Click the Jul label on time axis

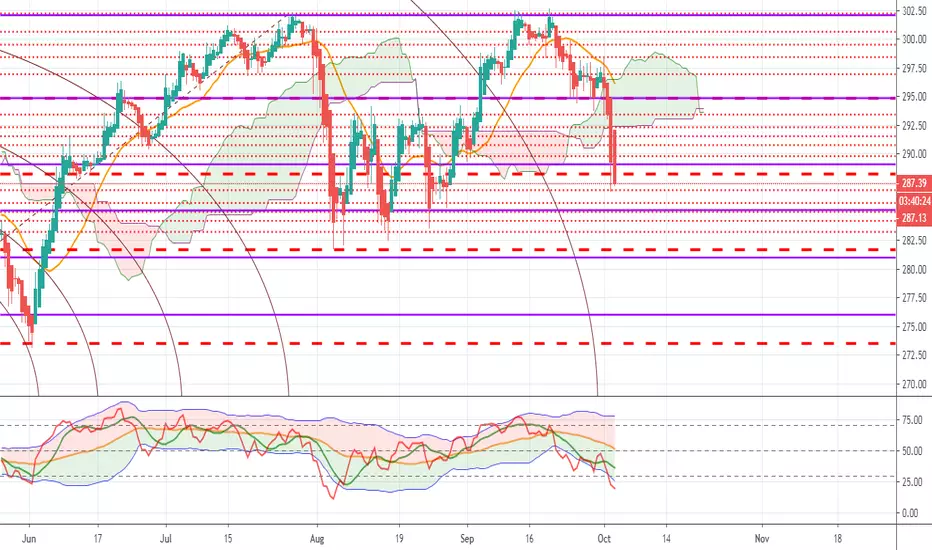pyautogui.click(x=166, y=539)
